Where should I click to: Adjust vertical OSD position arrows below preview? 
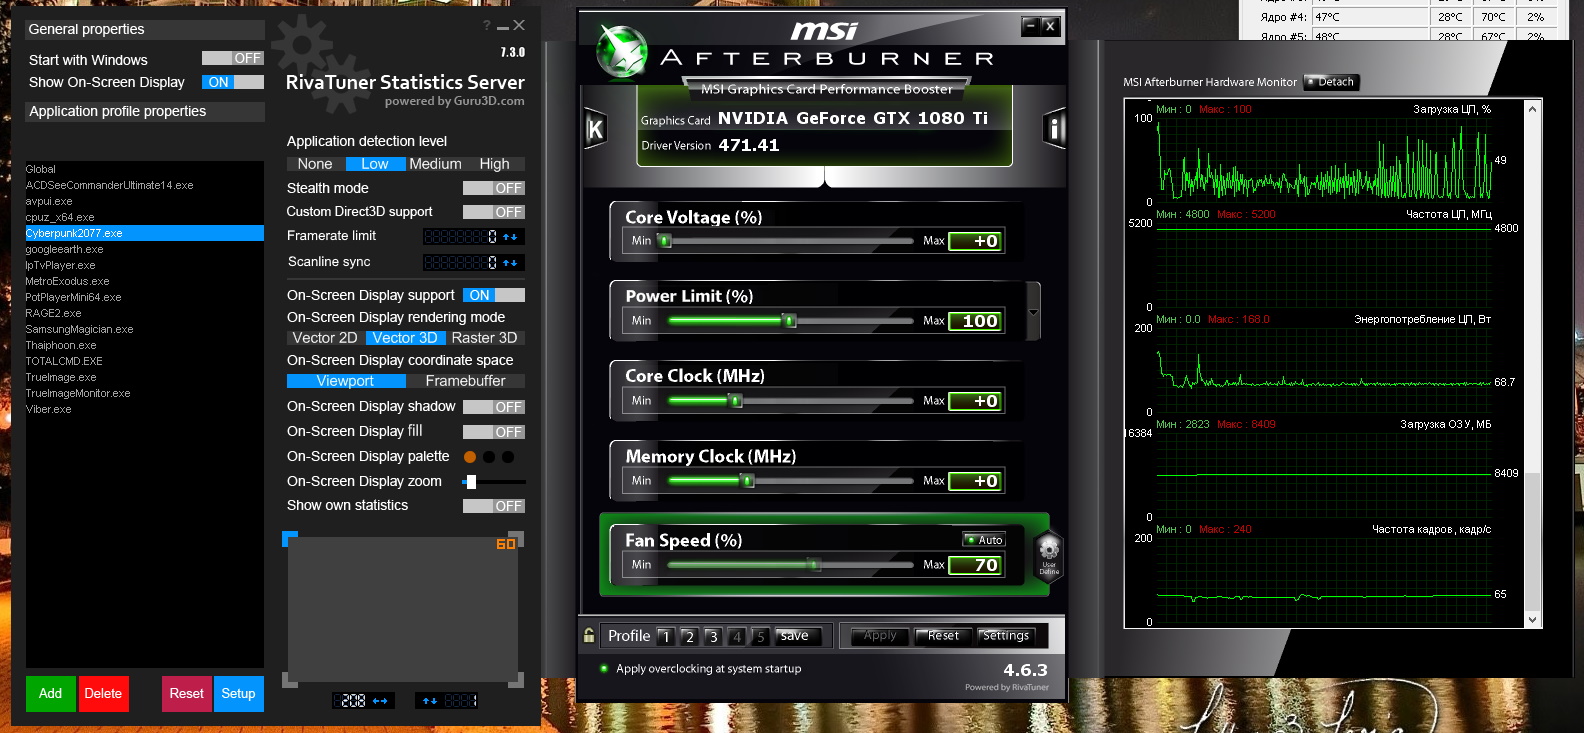[x=430, y=701]
